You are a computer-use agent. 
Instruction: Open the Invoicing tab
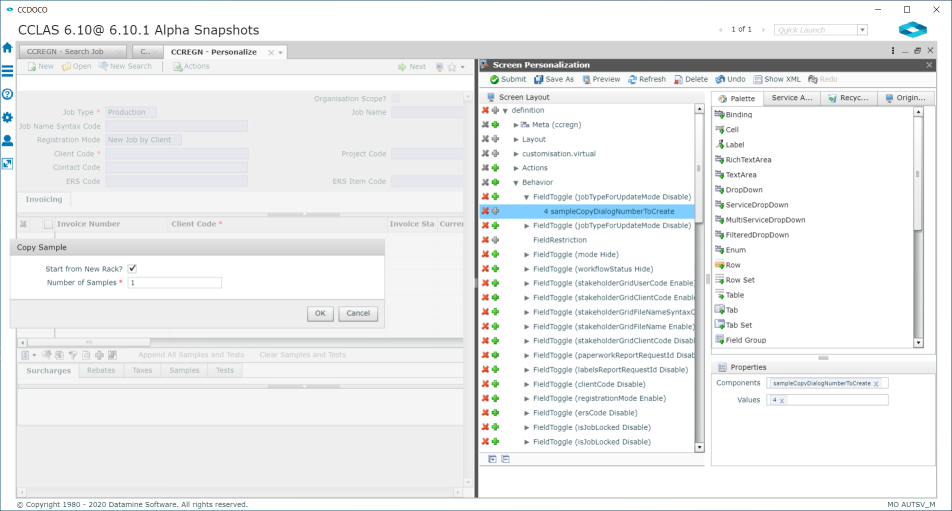[44, 200]
